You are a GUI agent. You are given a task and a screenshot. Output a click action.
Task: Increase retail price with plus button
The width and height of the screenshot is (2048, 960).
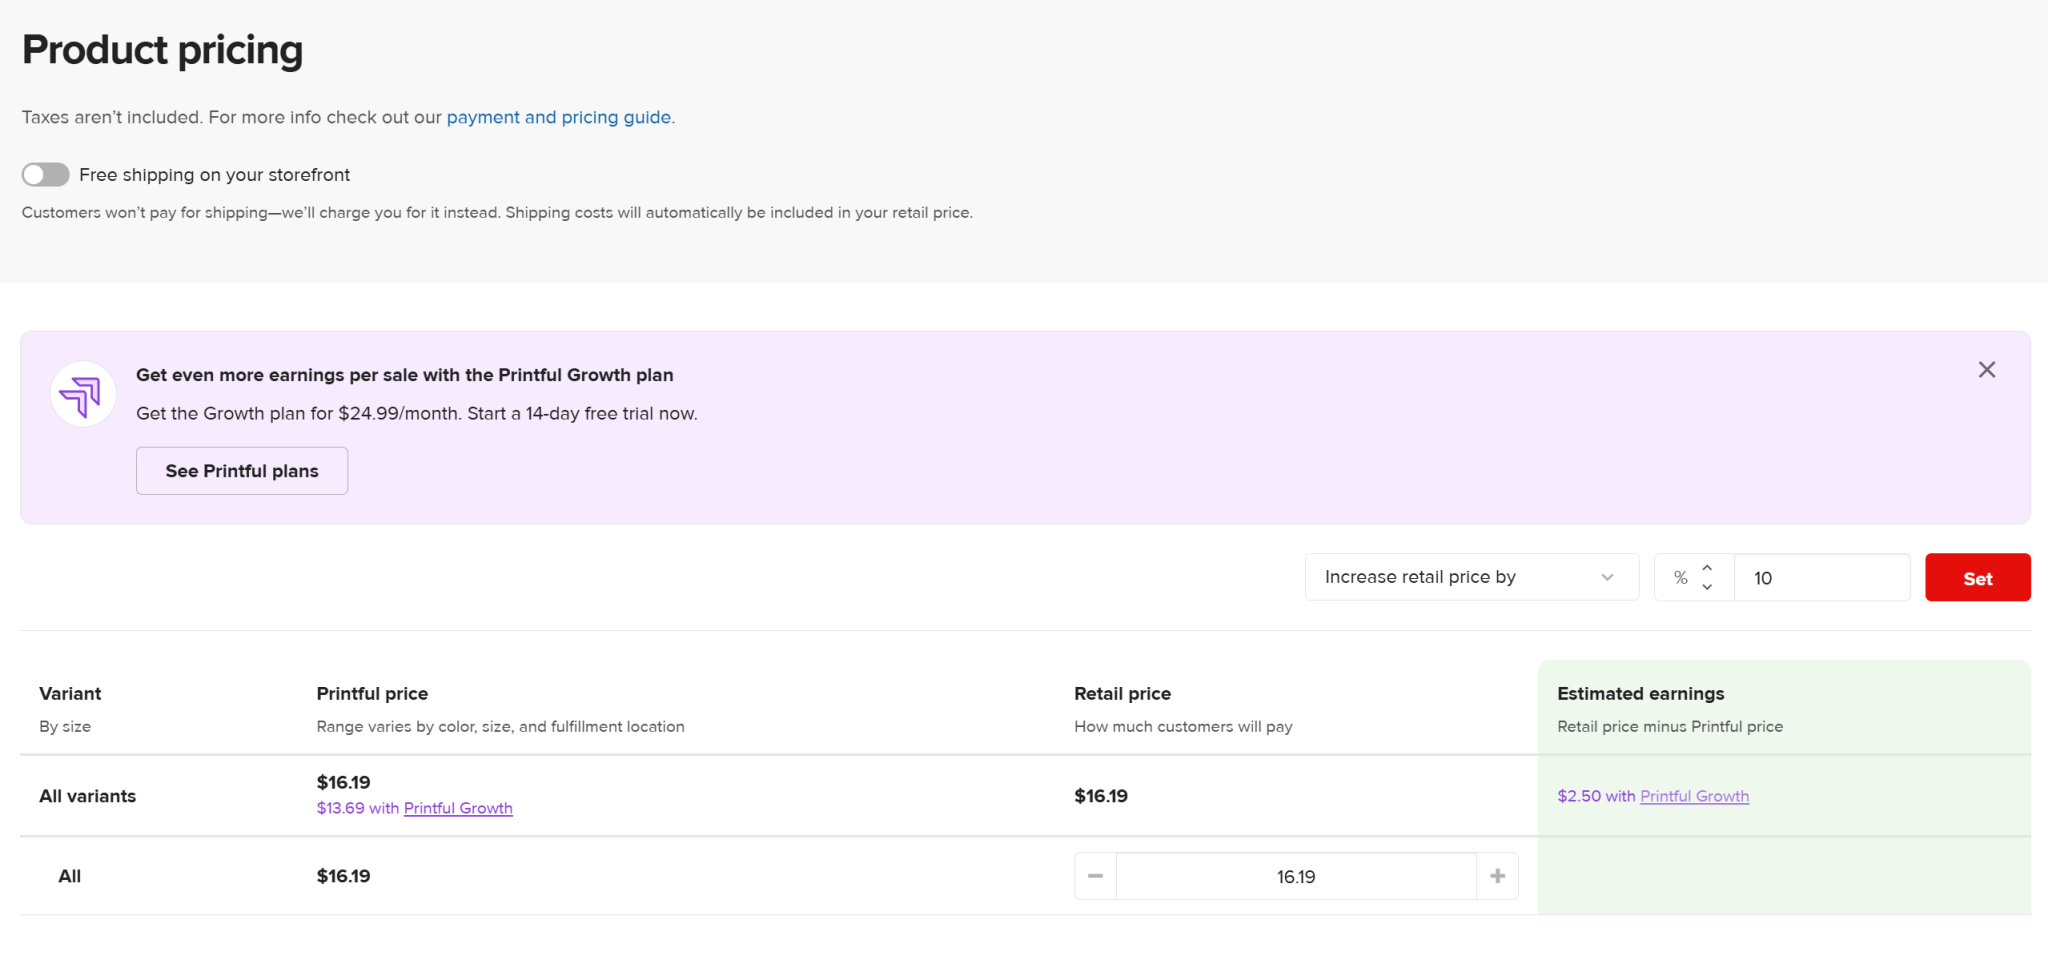pos(1497,876)
